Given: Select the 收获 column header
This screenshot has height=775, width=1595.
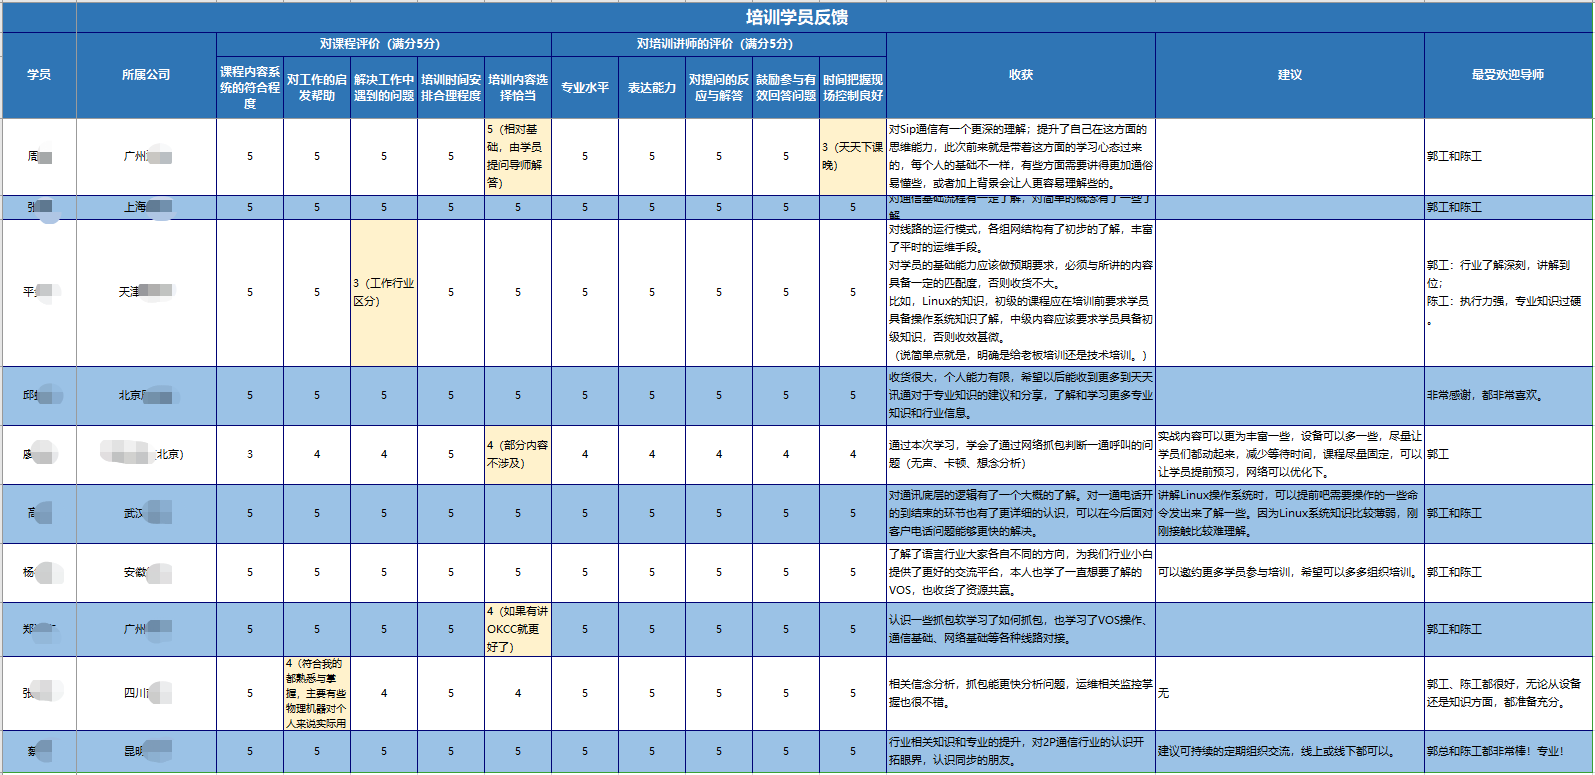Looking at the screenshot, I should [1020, 75].
